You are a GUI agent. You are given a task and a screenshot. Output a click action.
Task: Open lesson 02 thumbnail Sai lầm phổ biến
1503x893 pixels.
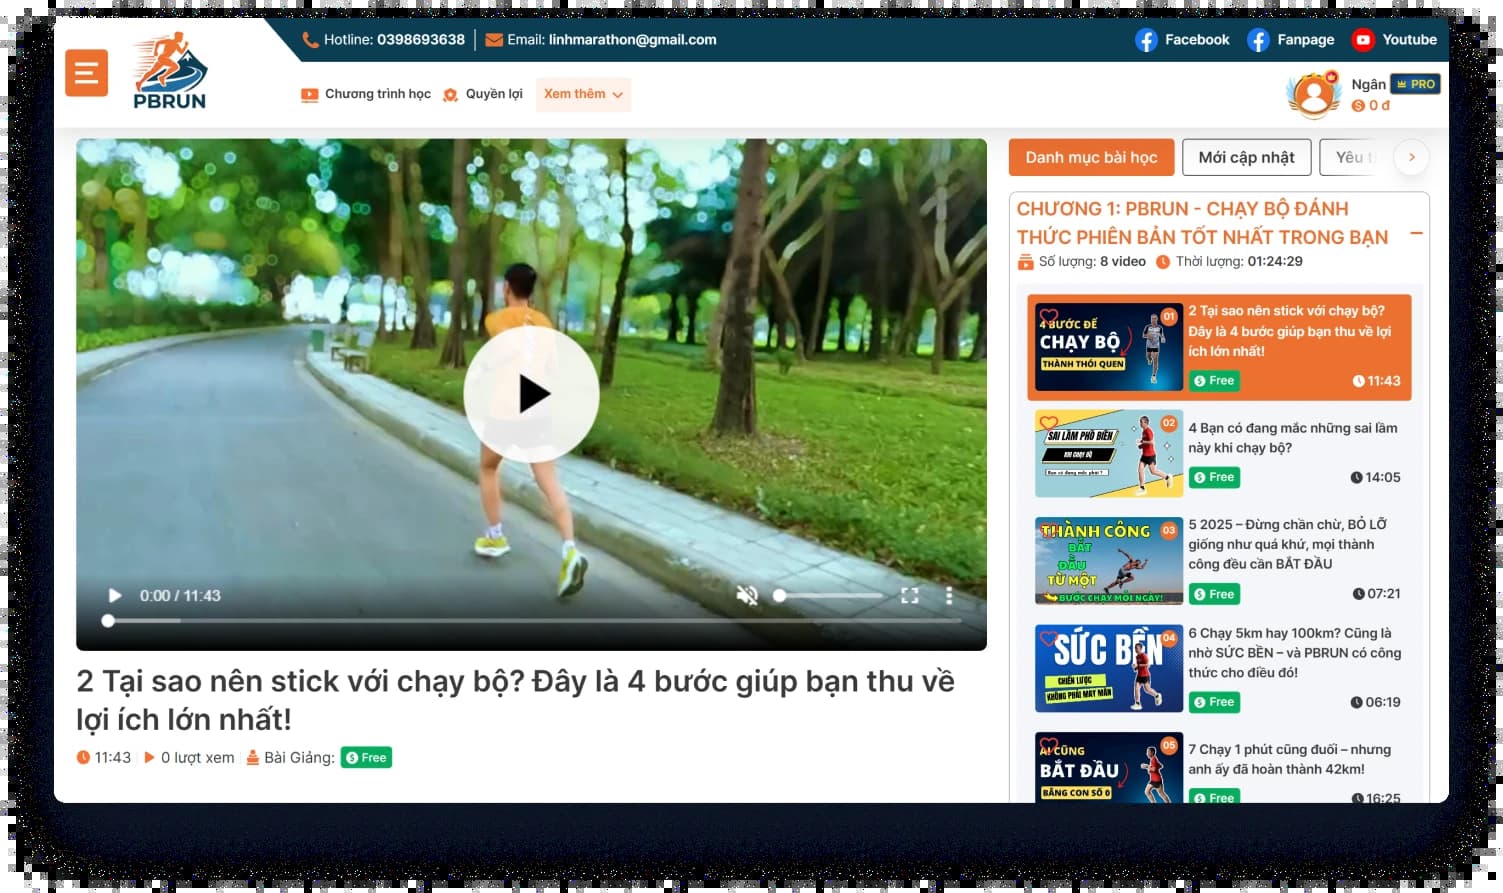tap(1109, 453)
